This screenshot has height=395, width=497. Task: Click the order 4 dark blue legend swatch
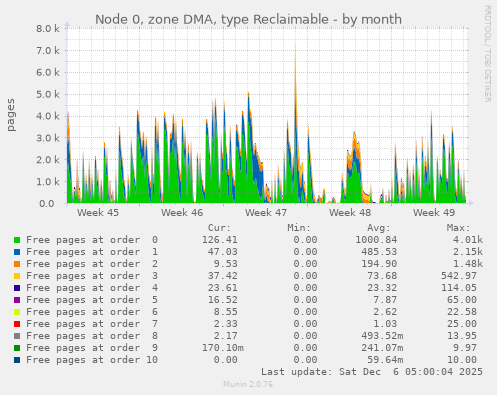pyautogui.click(x=17, y=288)
